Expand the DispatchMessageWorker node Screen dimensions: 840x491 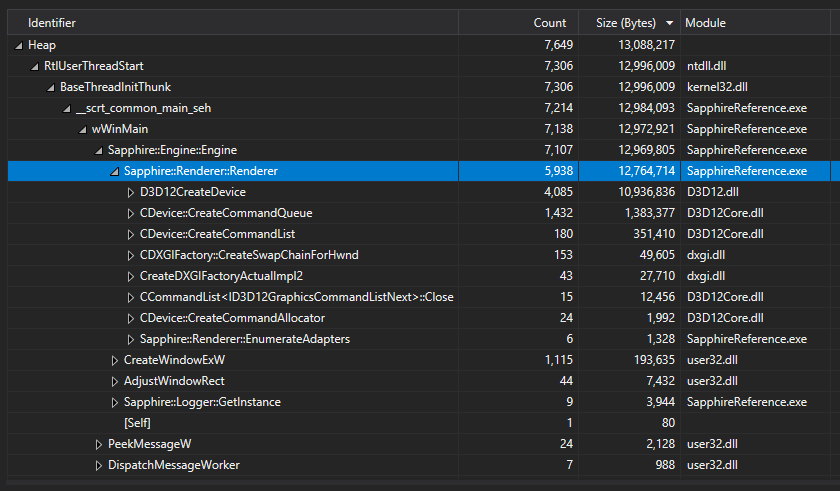click(x=99, y=465)
